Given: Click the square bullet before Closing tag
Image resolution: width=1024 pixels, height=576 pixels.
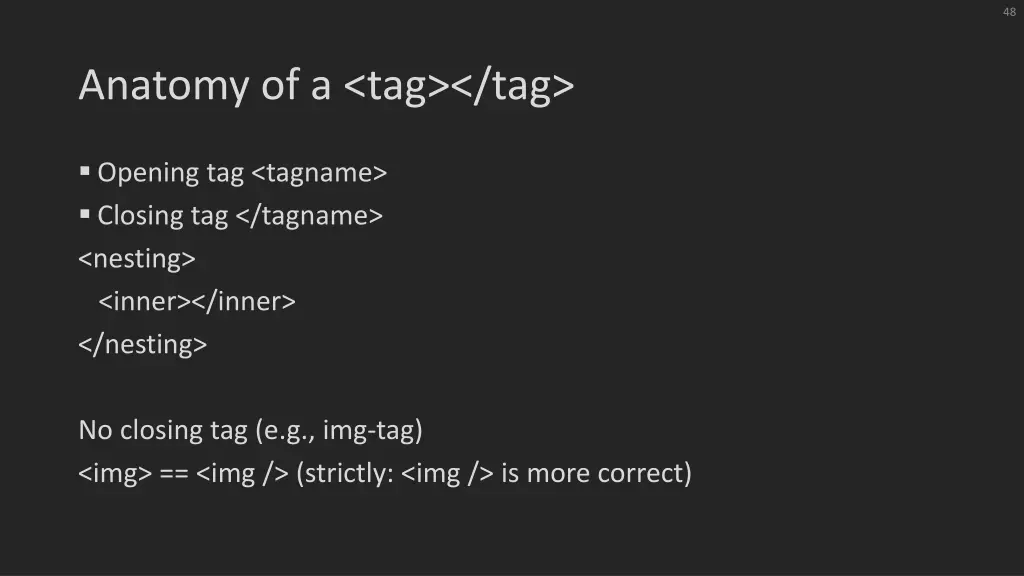Looking at the screenshot, I should 84,214.
